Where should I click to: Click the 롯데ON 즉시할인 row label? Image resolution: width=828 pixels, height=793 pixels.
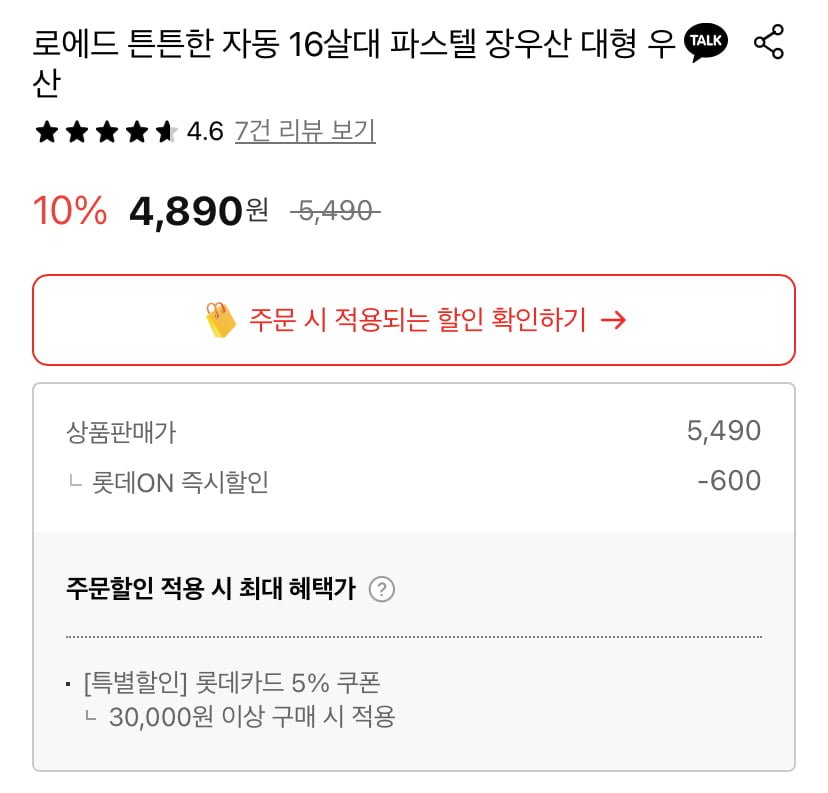coord(177,482)
